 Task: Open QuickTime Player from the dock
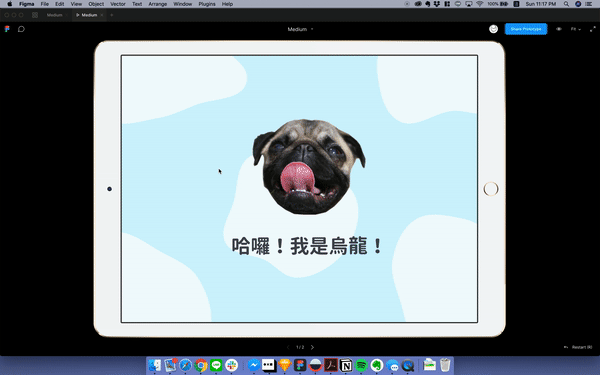pos(408,365)
